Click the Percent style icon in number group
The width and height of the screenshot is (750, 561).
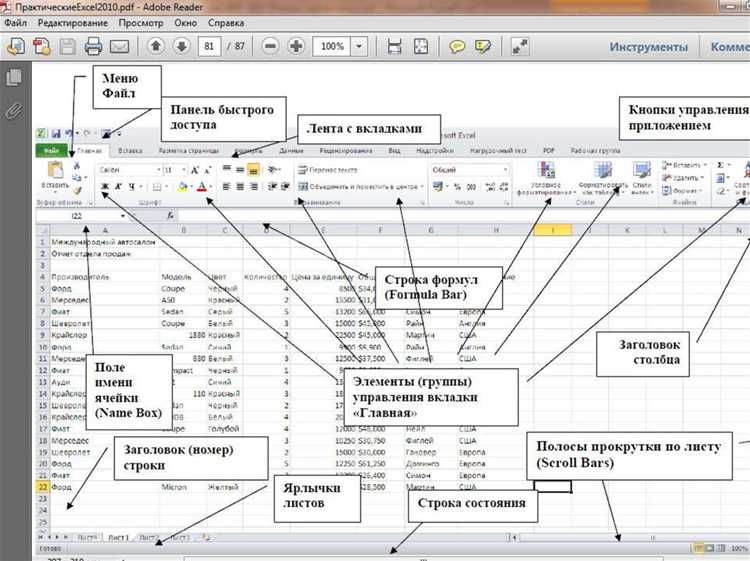pyautogui.click(x=457, y=187)
